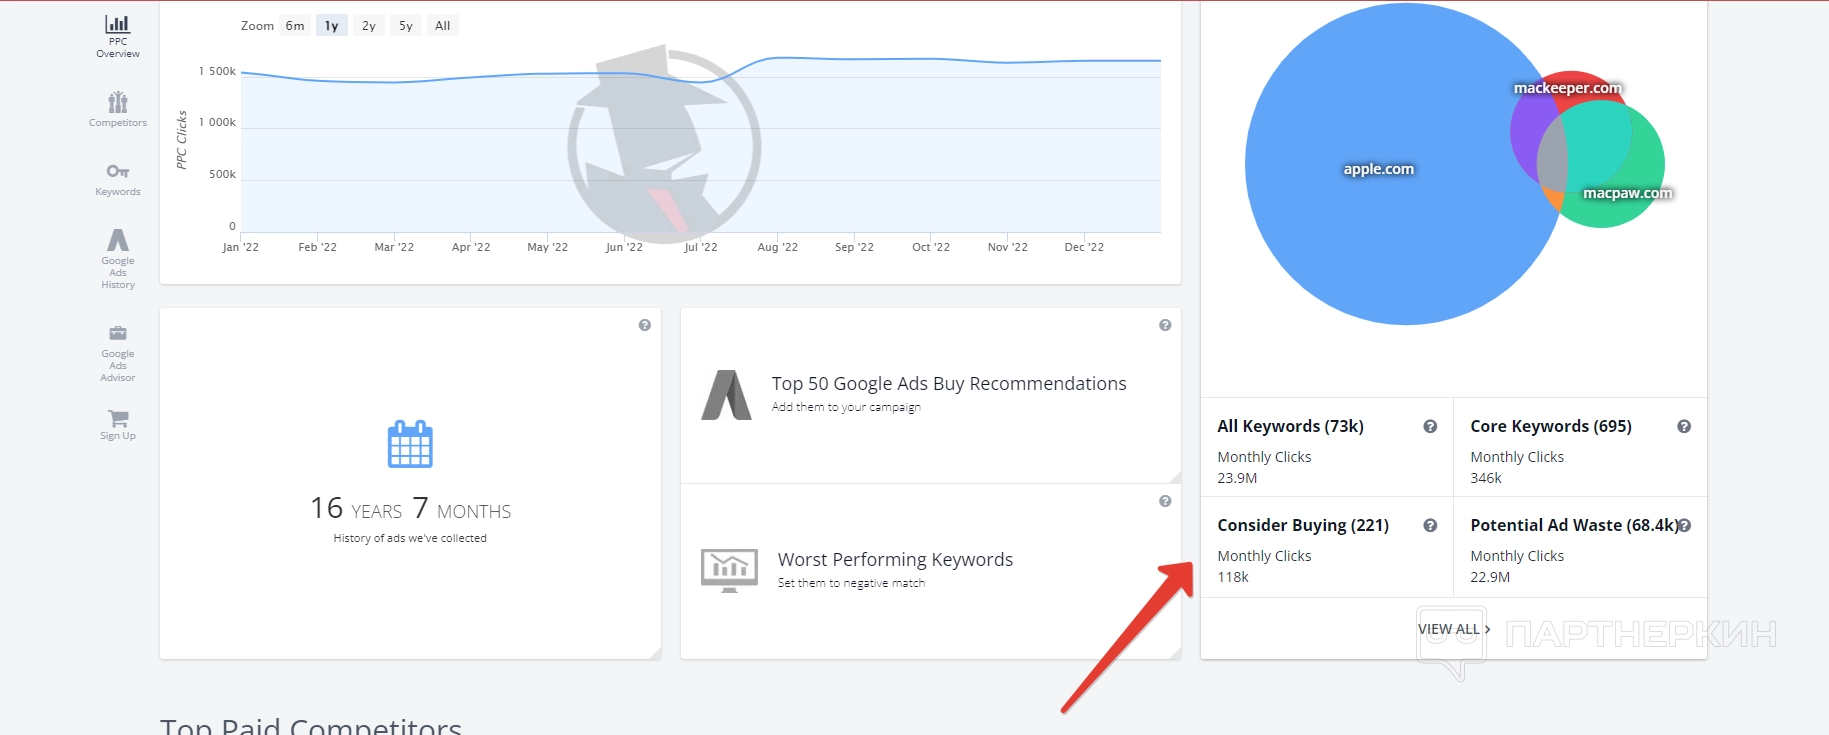Click the Core Keywords (695) heading

point(1551,426)
